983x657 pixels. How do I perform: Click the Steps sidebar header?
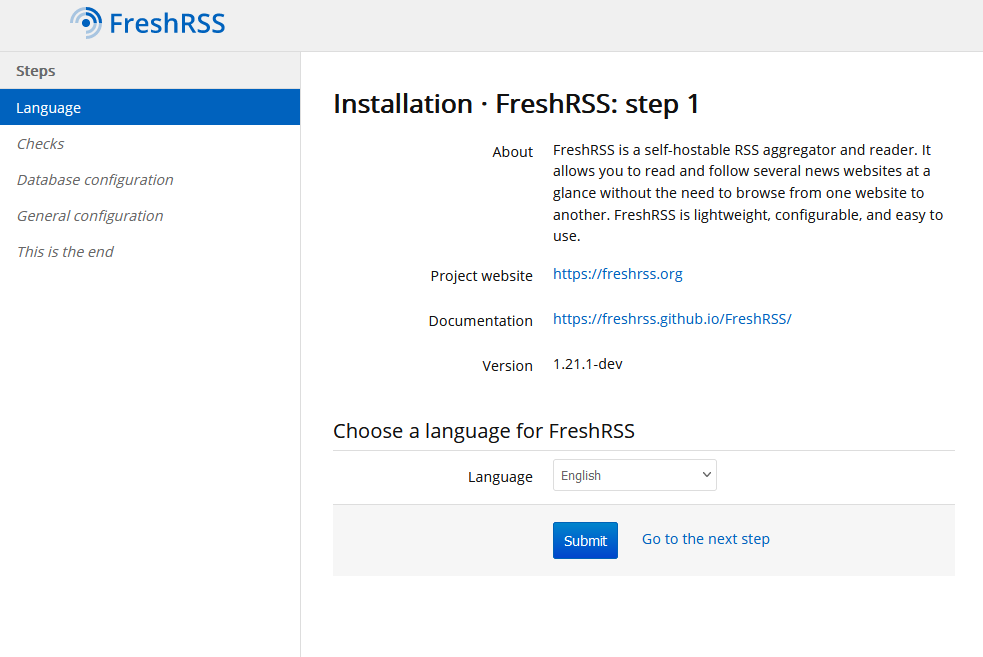point(36,71)
